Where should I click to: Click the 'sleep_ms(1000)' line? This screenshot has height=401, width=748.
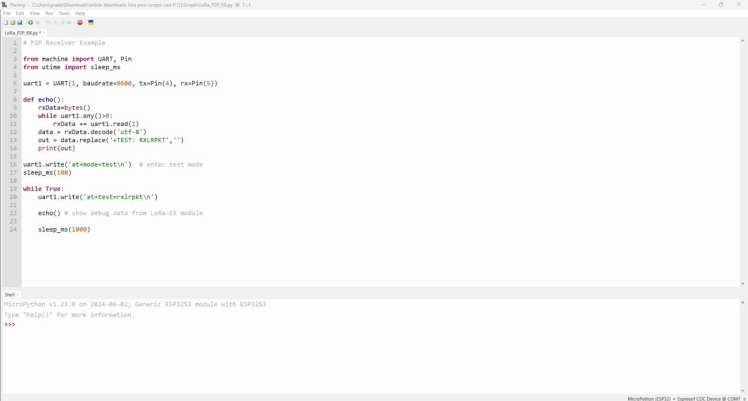(64, 229)
